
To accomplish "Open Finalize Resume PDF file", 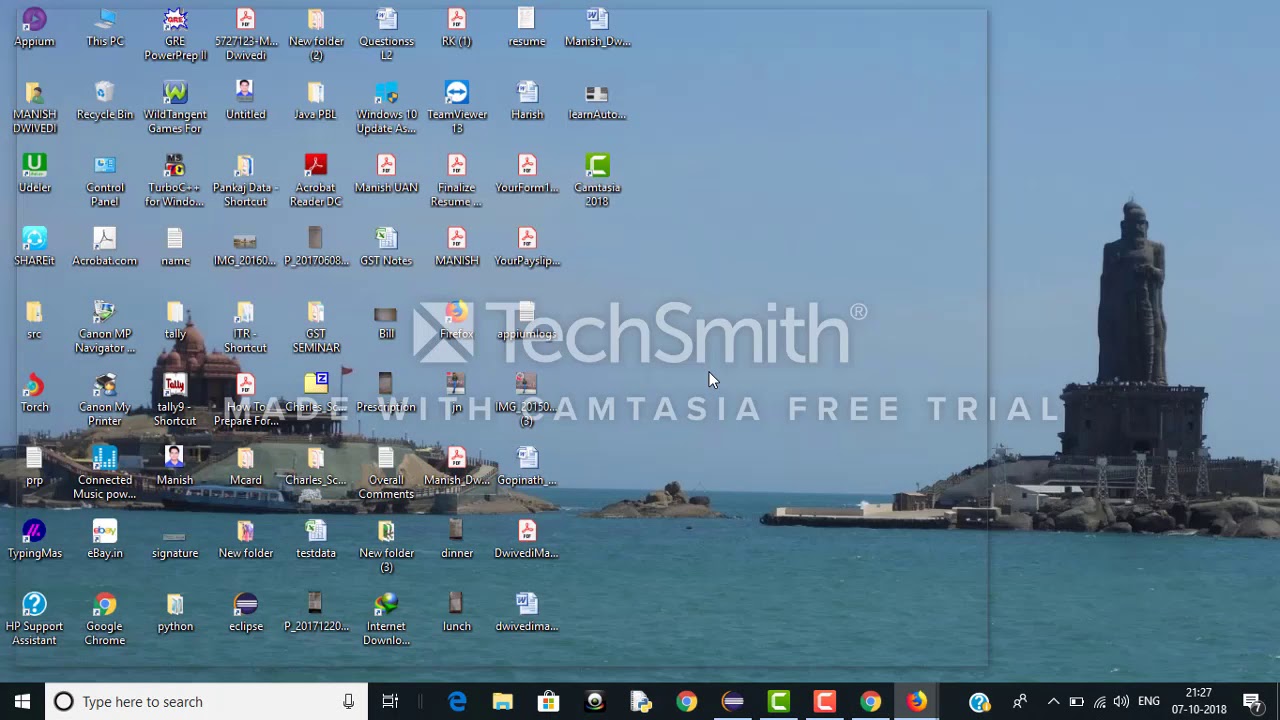I will click(457, 181).
